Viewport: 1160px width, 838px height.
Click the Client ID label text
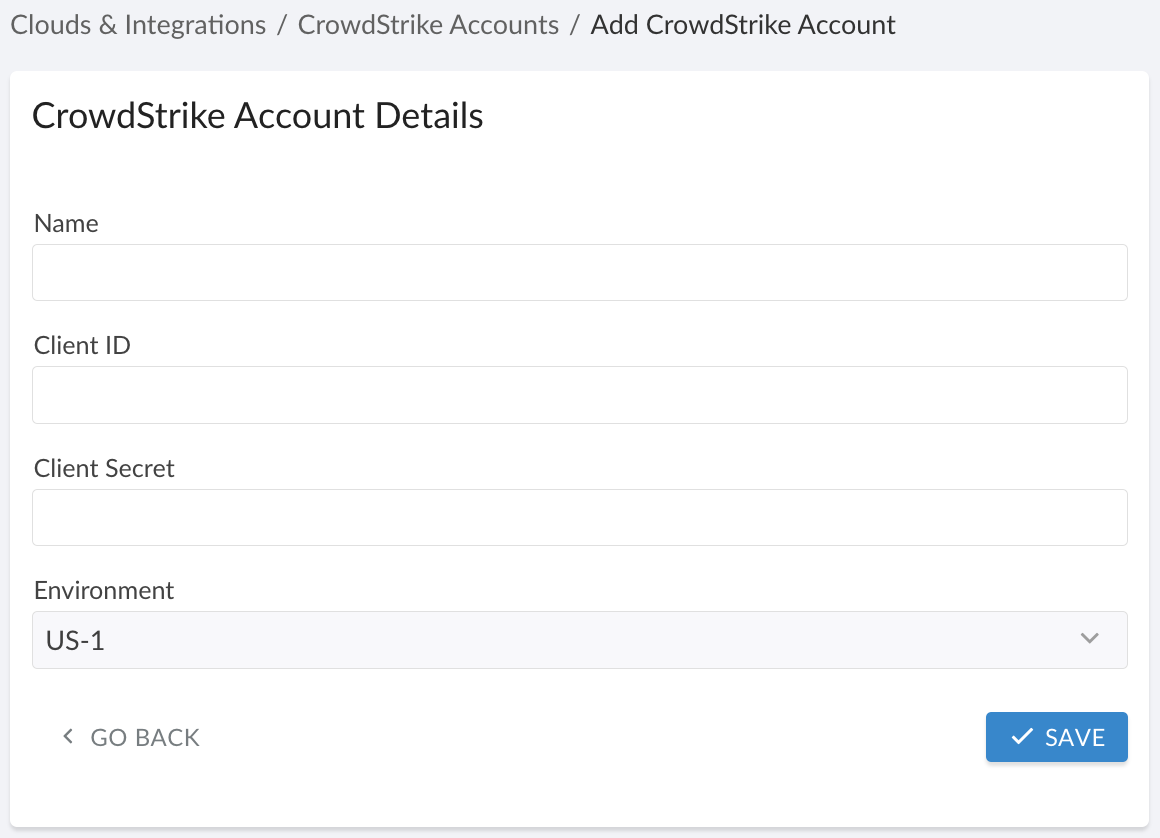tap(82, 345)
